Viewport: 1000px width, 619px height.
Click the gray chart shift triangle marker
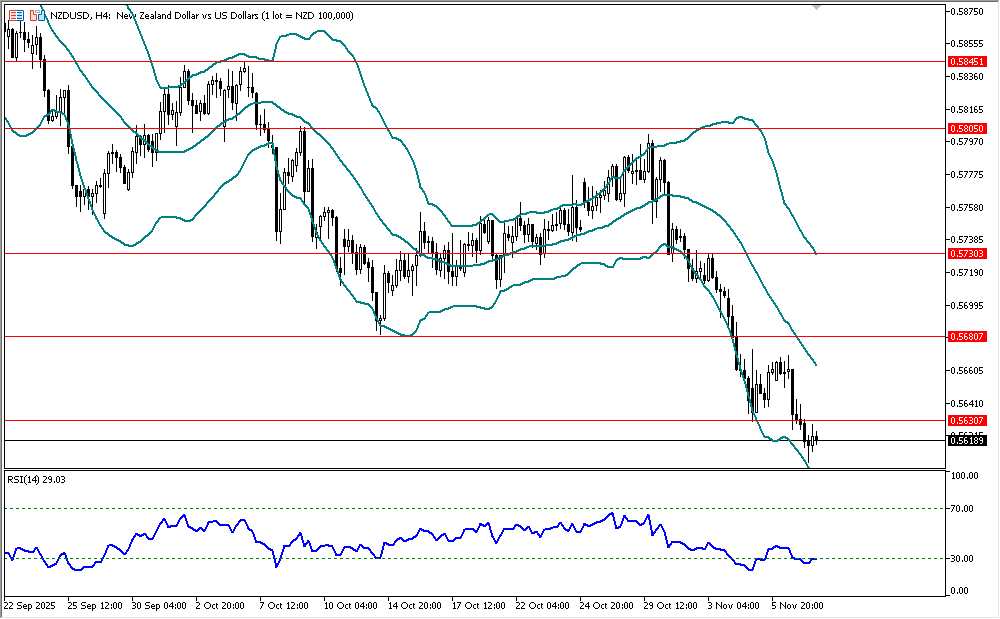[817, 8]
